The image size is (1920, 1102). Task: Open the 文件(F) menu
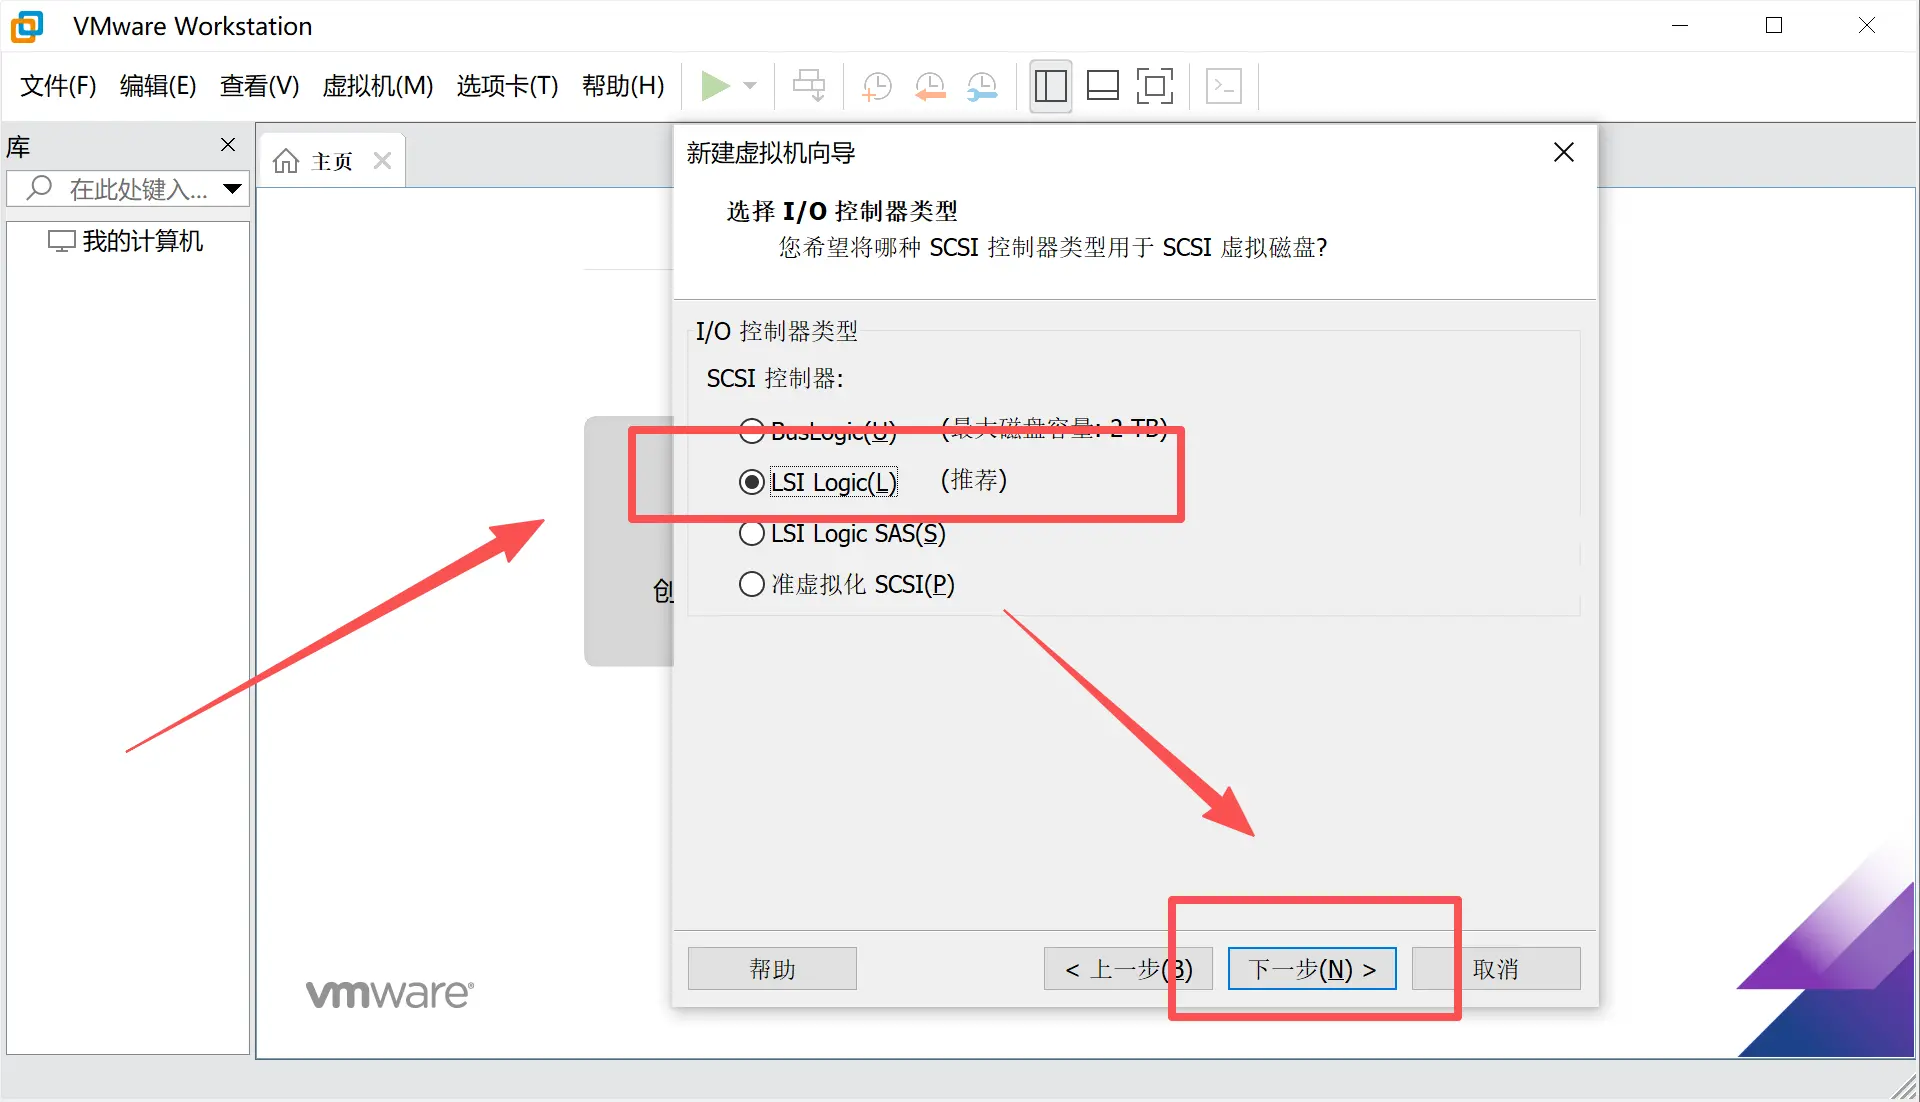(x=58, y=86)
